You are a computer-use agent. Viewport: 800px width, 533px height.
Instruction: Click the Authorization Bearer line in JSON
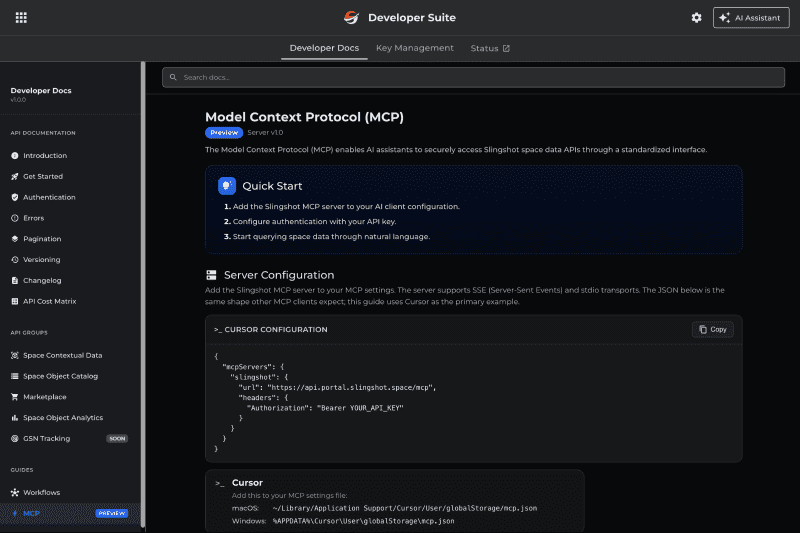(325, 408)
